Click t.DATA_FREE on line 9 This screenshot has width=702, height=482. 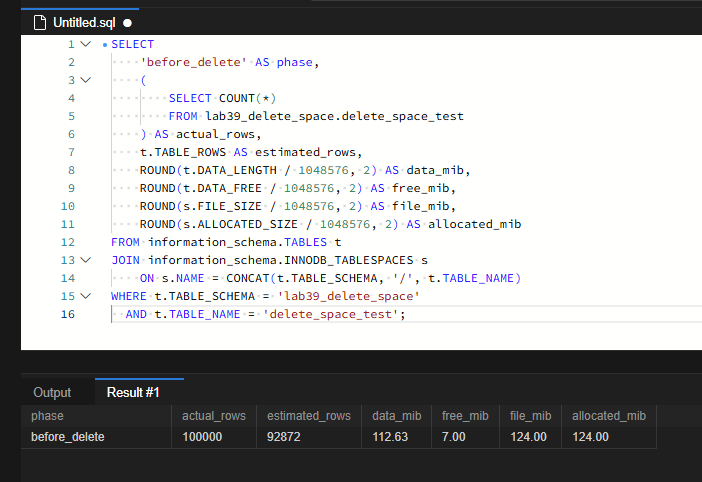223,188
